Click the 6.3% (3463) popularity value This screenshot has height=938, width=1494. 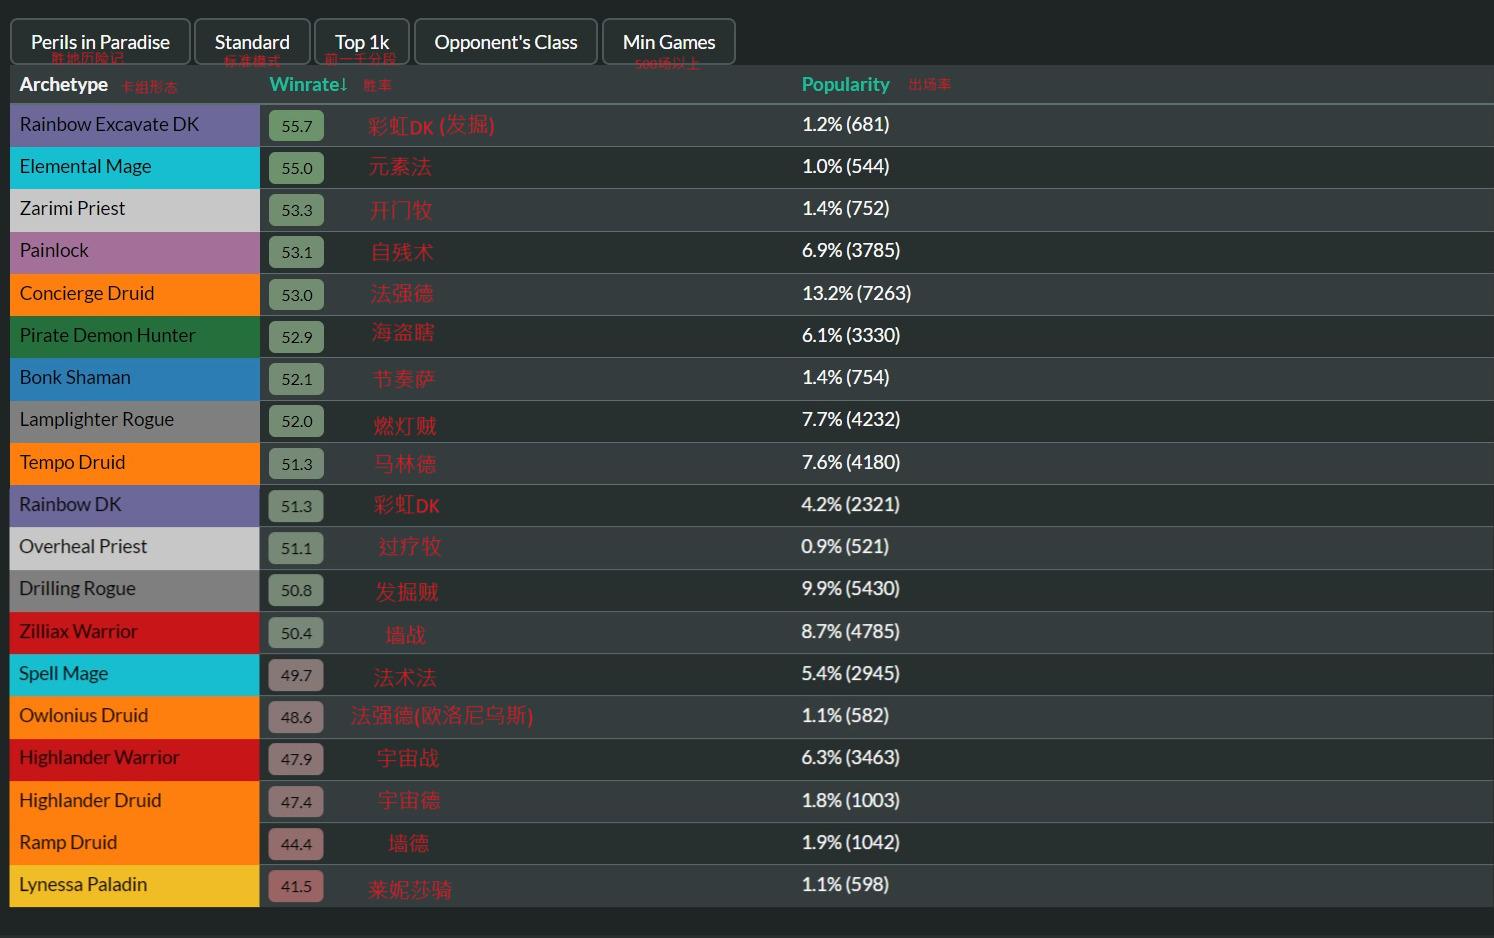(850, 758)
